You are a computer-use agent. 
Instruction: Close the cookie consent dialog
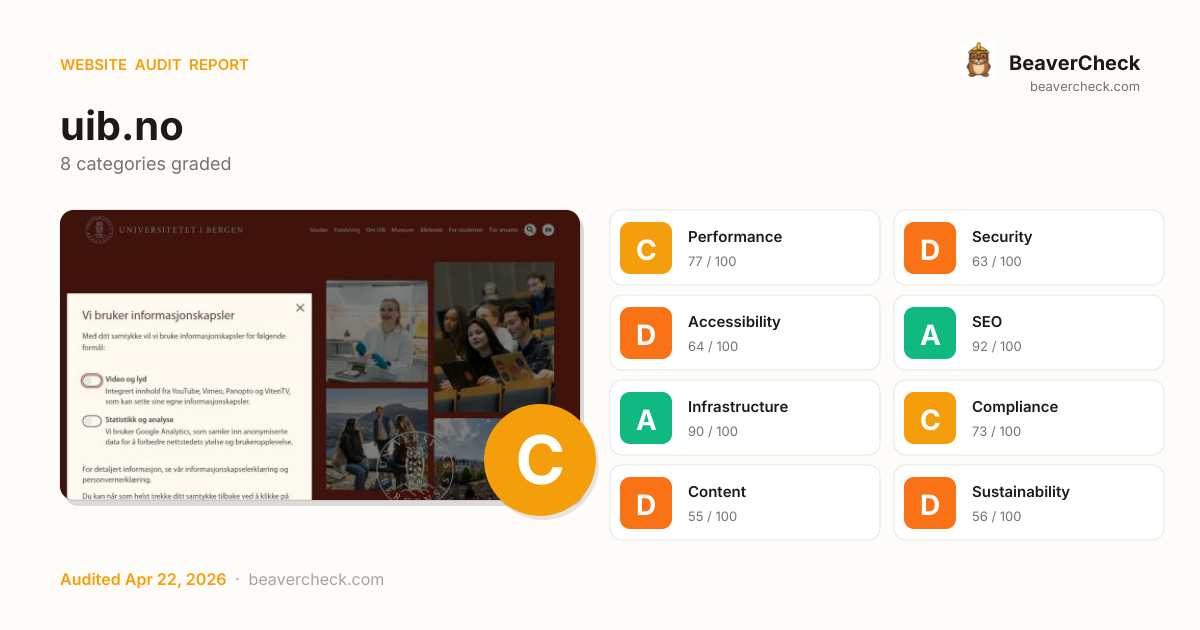pos(300,308)
